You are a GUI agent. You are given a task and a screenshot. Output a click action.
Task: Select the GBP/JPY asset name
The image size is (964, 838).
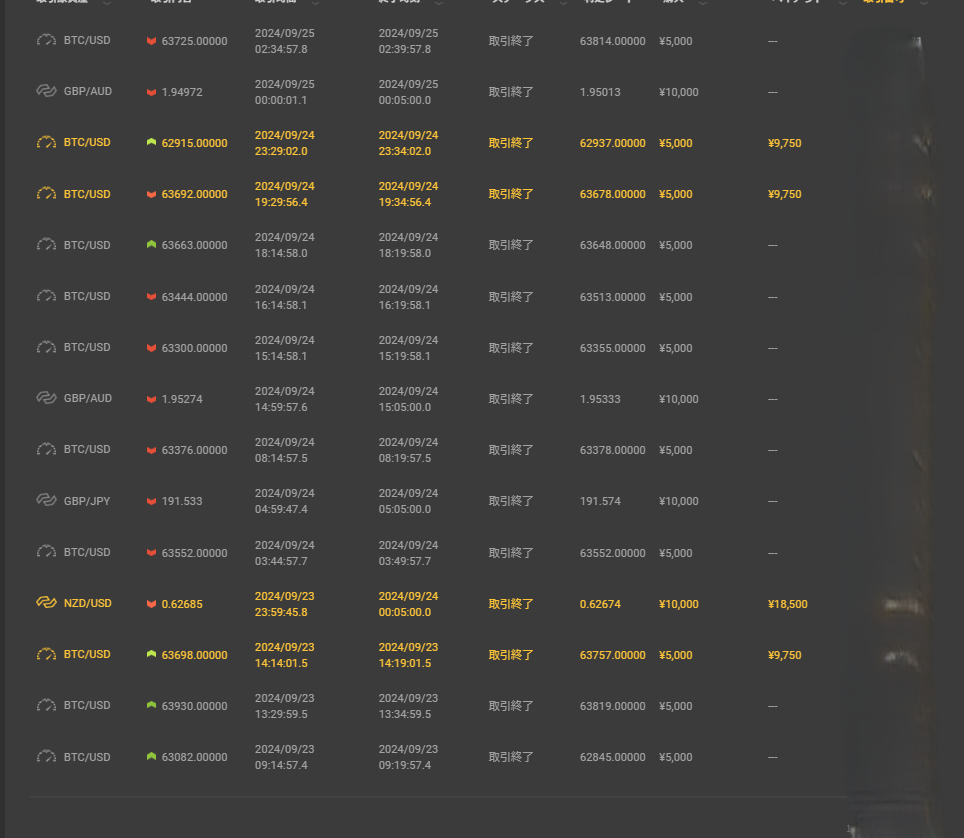click(x=87, y=501)
